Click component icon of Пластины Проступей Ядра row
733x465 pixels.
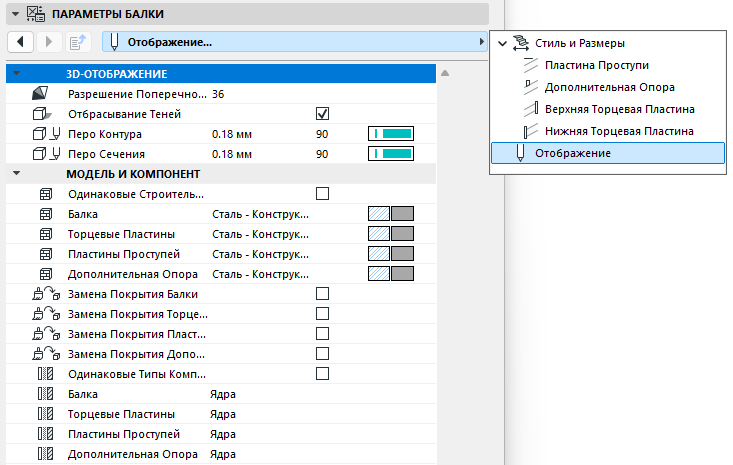[x=45, y=434]
